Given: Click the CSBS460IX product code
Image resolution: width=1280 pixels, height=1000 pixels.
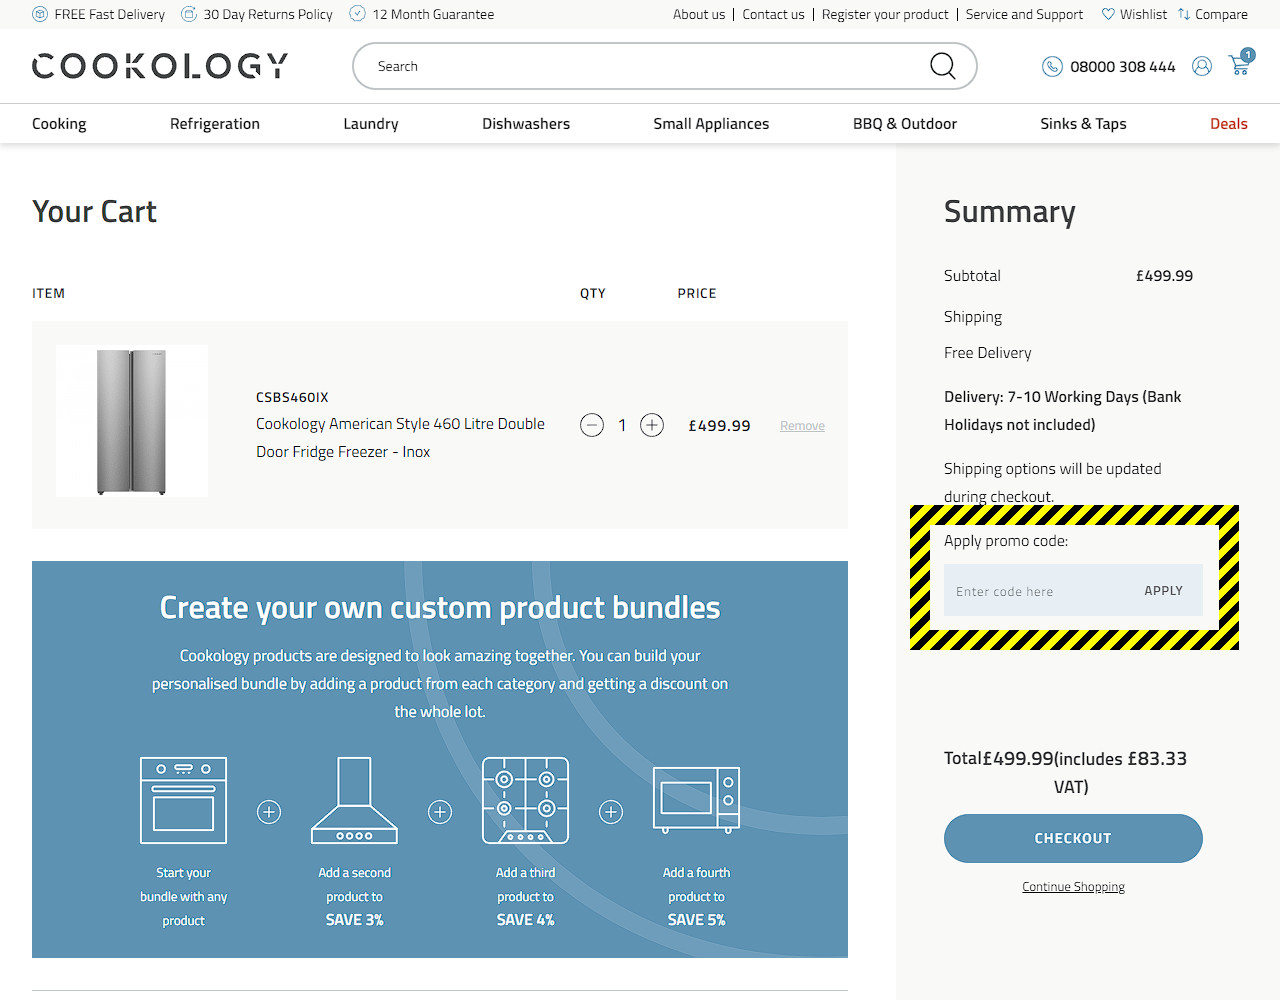Looking at the screenshot, I should (x=292, y=397).
